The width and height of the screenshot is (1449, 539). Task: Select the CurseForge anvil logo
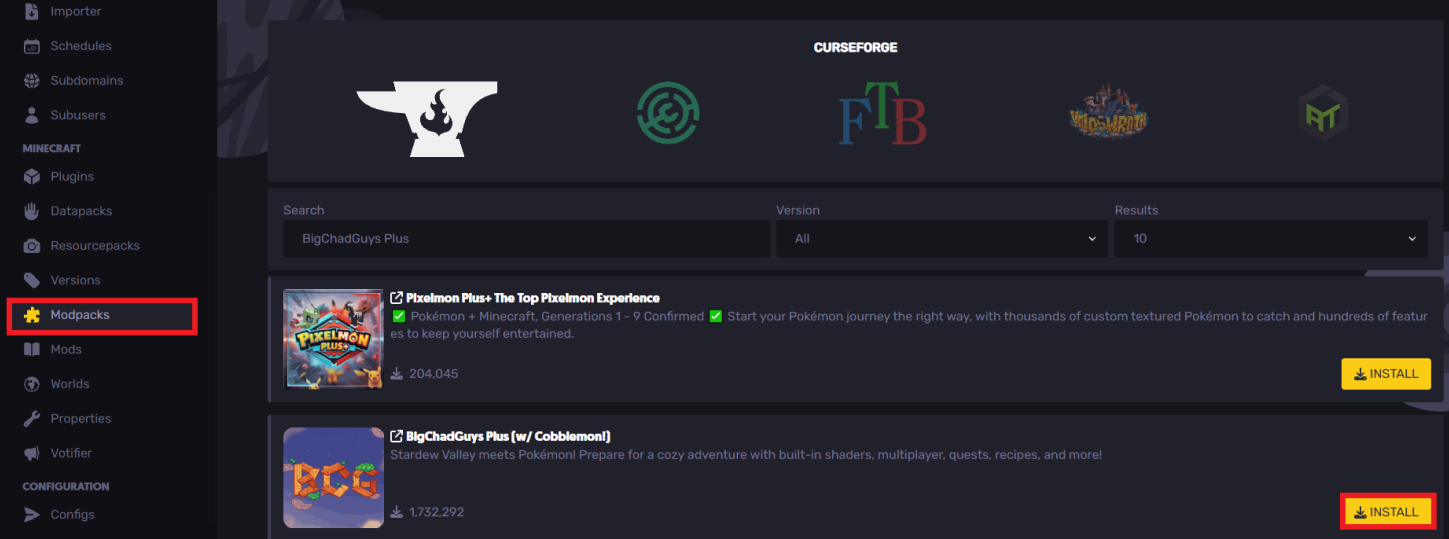[x=427, y=119]
